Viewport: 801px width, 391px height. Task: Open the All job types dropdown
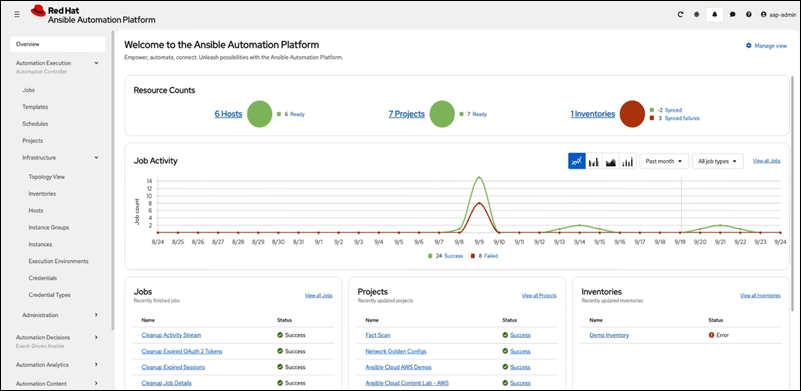[718, 161]
